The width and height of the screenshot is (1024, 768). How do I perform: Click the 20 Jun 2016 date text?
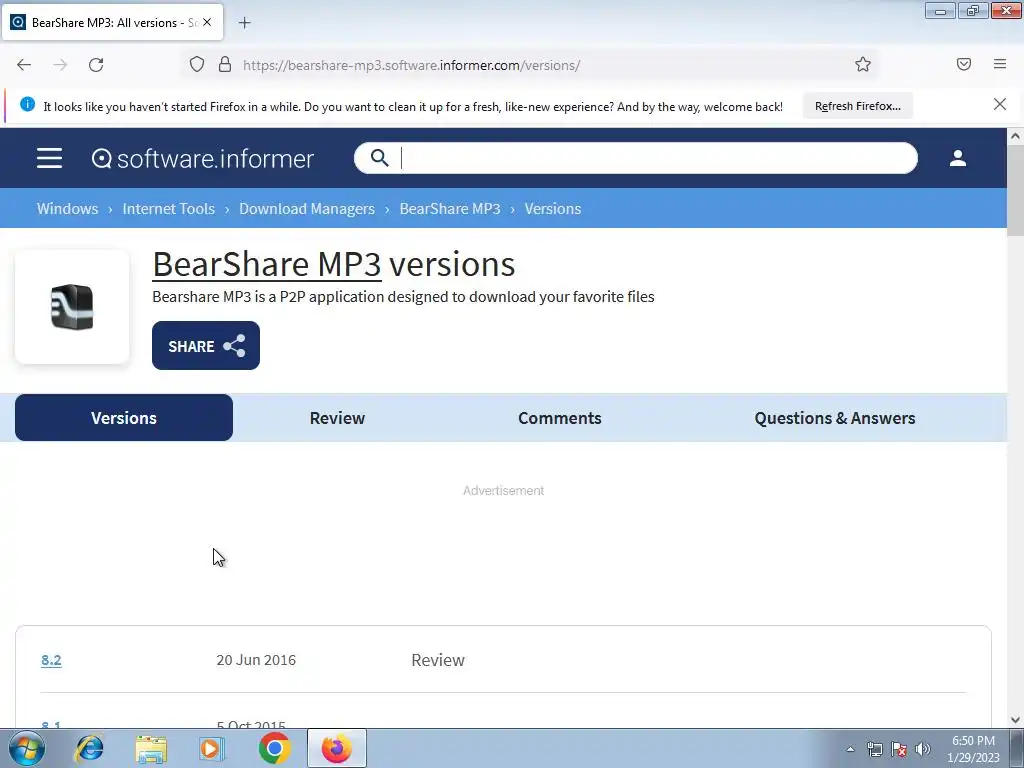pos(256,660)
